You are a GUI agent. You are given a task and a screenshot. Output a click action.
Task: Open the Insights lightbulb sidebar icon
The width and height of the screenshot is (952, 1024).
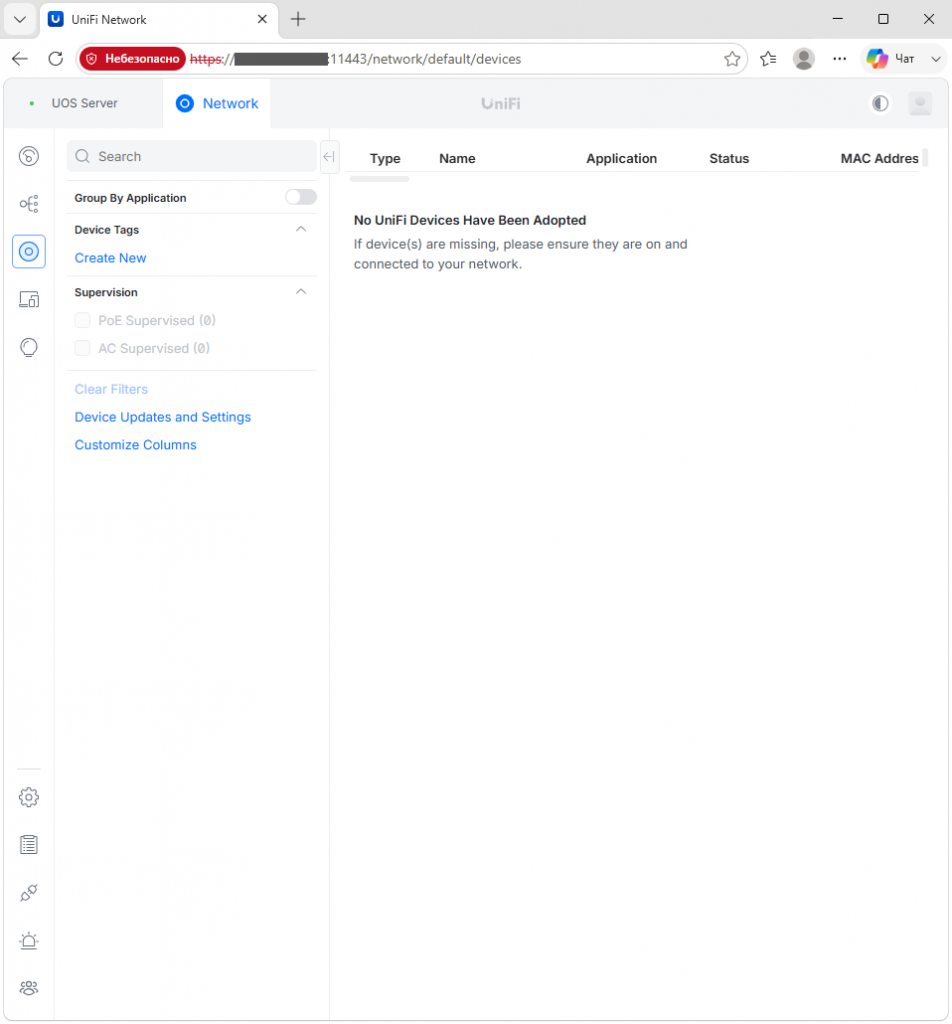tap(29, 347)
